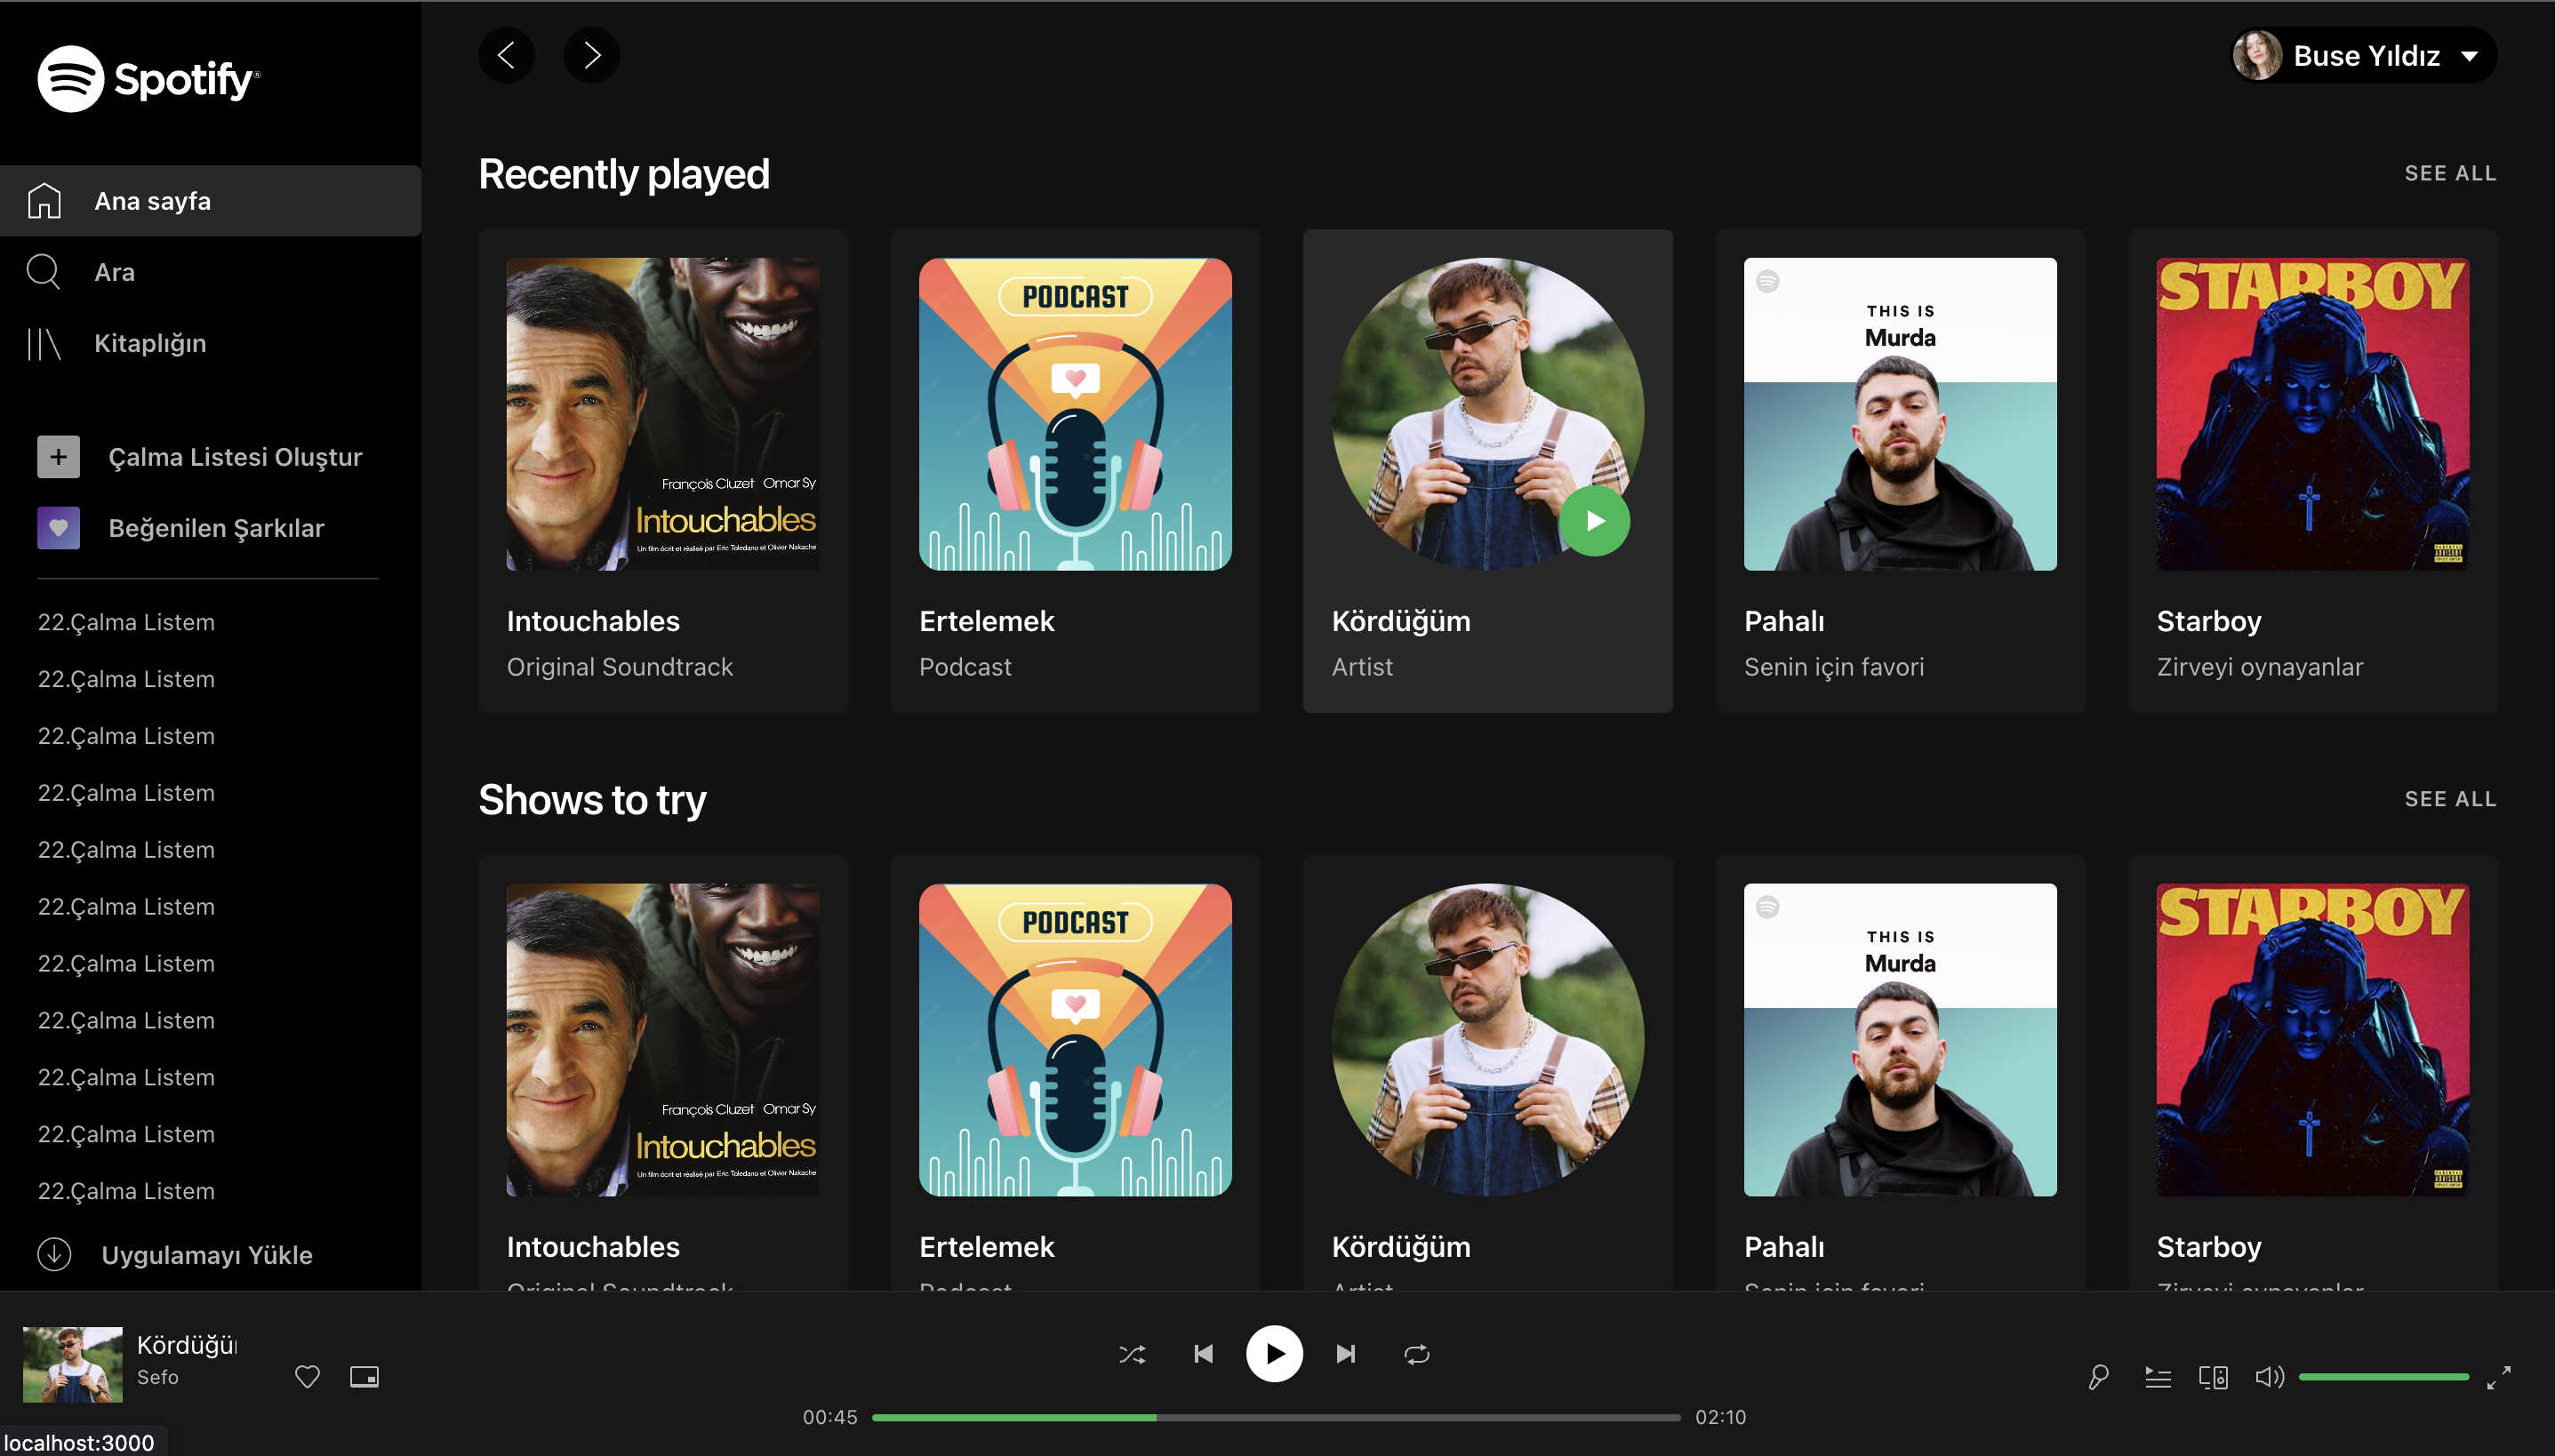Open Starboy card in Shows to try
This screenshot has width=2555, height=1456.
2312,1072
